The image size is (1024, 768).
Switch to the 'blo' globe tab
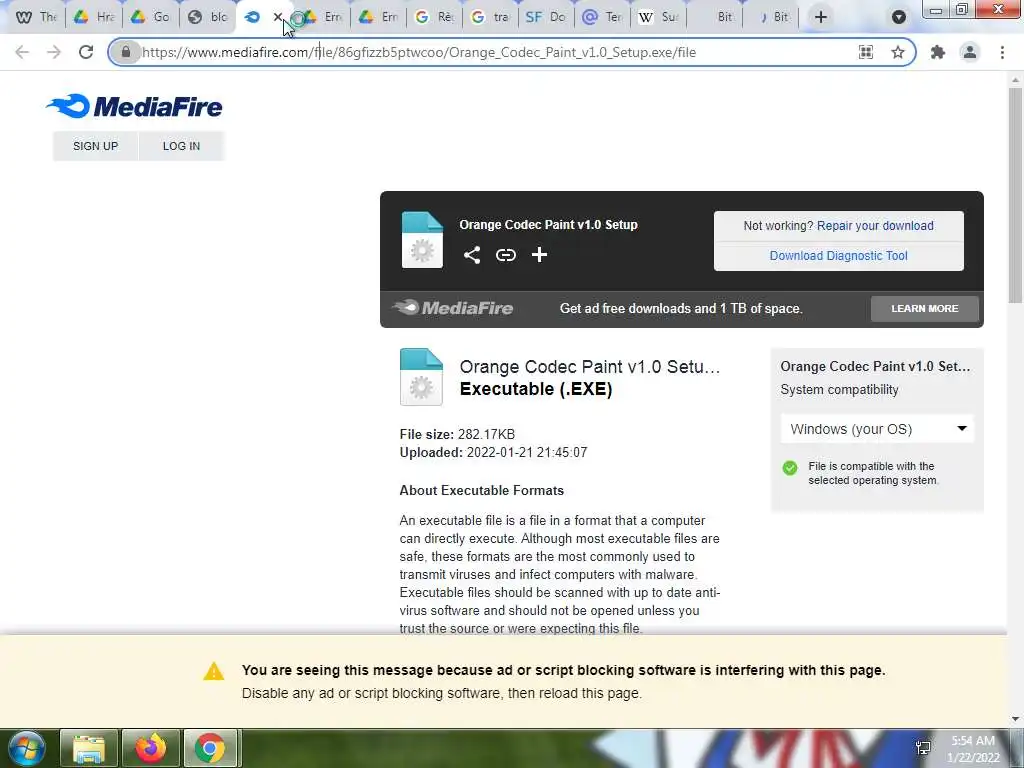207,17
